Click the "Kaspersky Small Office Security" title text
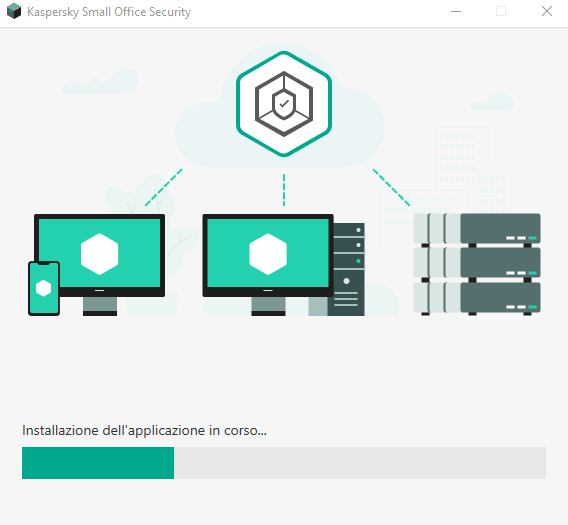This screenshot has height=525, width=568. [x=109, y=12]
